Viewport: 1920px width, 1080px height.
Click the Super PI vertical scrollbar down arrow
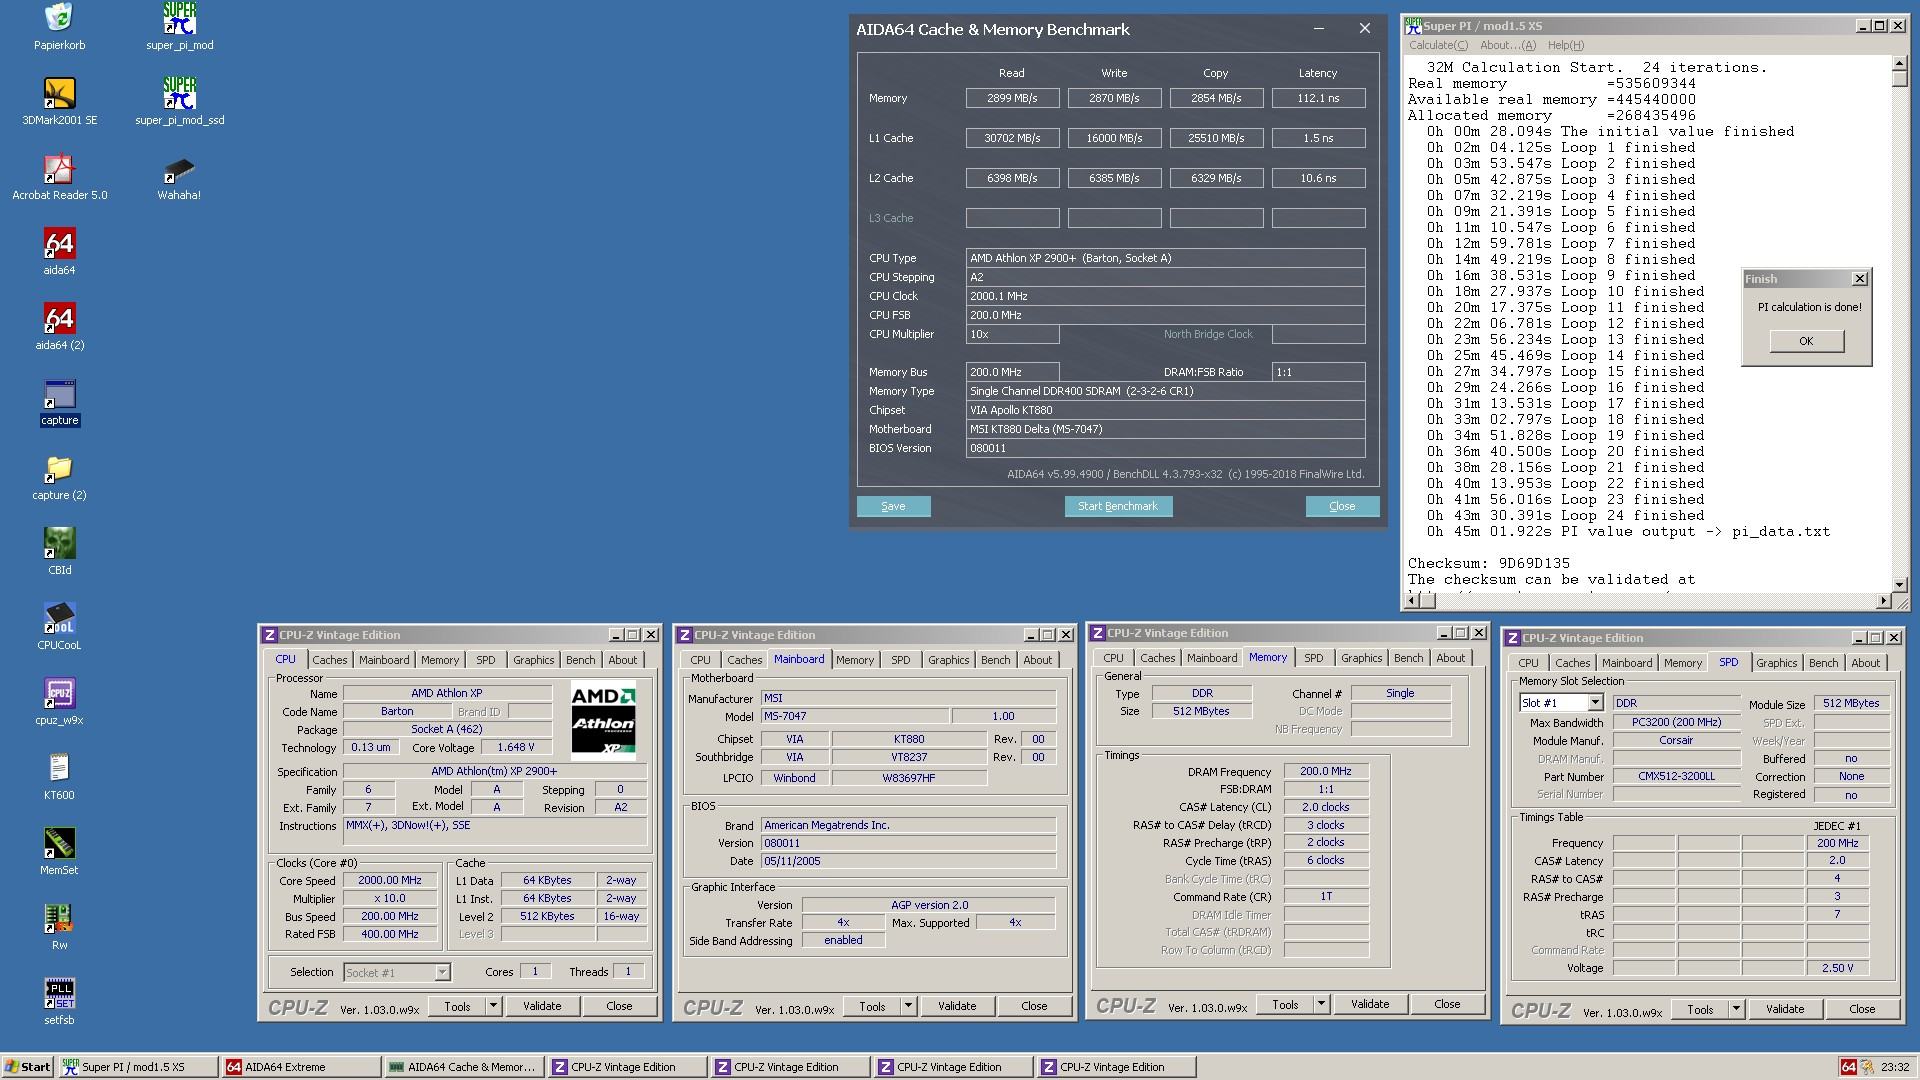(x=1900, y=584)
